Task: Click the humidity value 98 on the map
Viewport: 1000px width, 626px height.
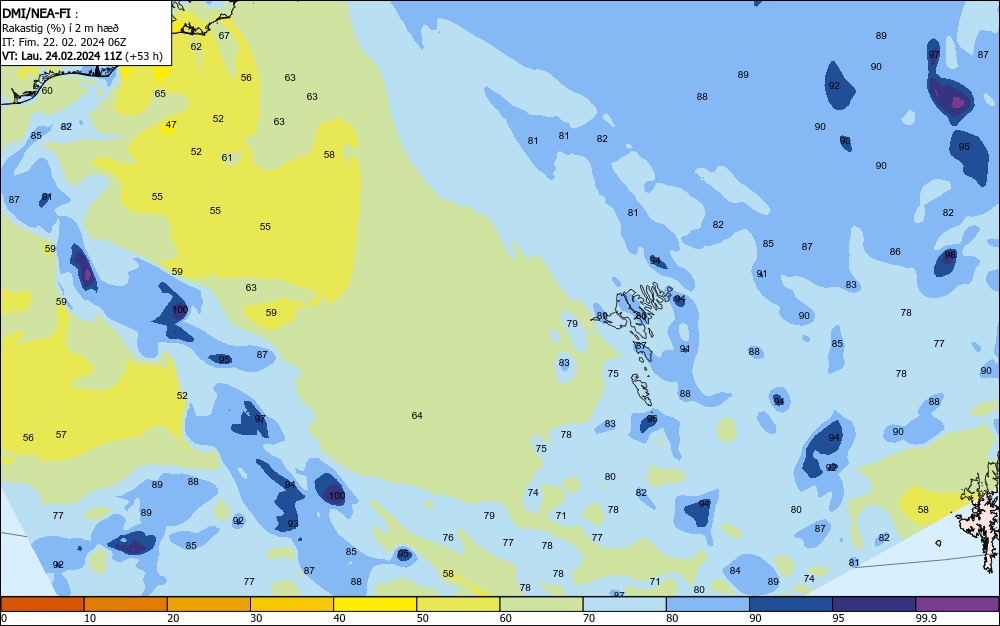Action: tap(950, 254)
